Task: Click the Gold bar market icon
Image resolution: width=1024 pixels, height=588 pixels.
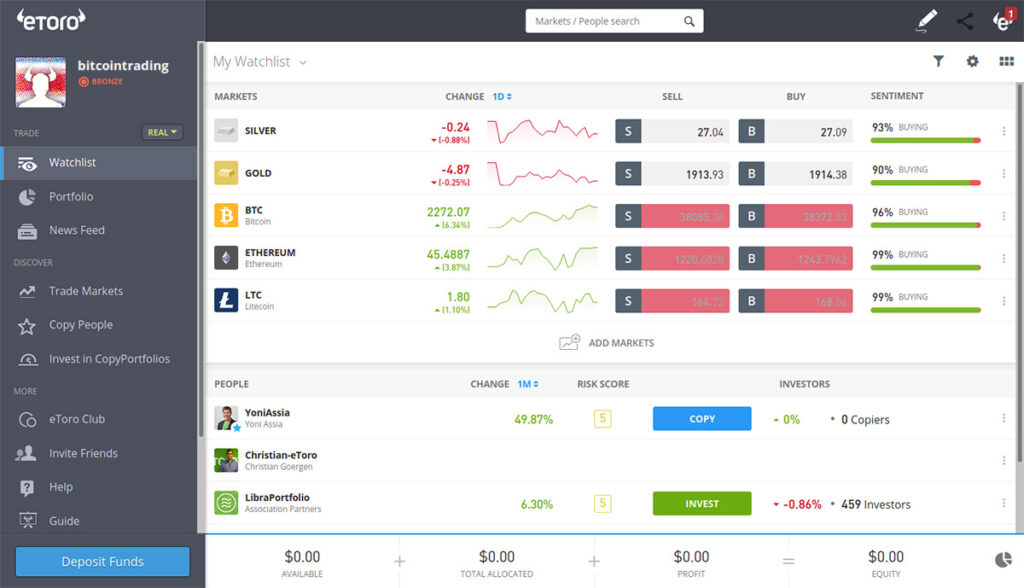Action: tap(226, 173)
